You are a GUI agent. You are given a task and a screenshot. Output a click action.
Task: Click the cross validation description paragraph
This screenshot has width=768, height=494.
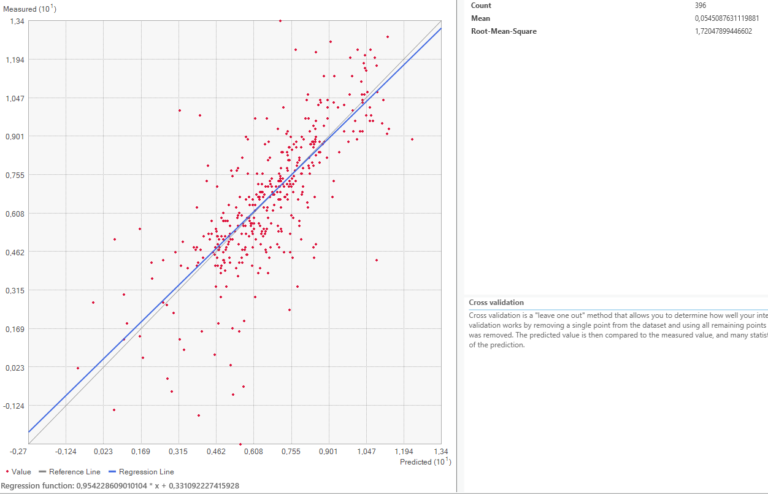[617, 330]
